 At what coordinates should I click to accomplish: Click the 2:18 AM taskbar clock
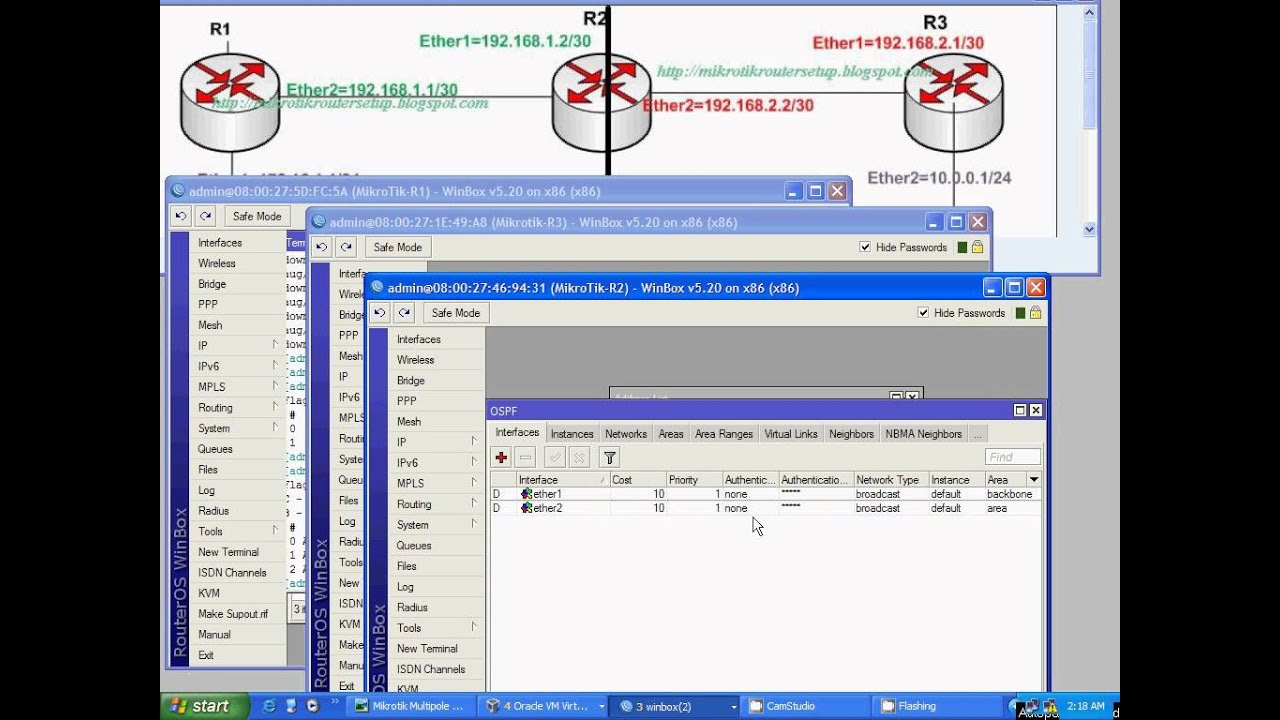pyautogui.click(x=1086, y=706)
